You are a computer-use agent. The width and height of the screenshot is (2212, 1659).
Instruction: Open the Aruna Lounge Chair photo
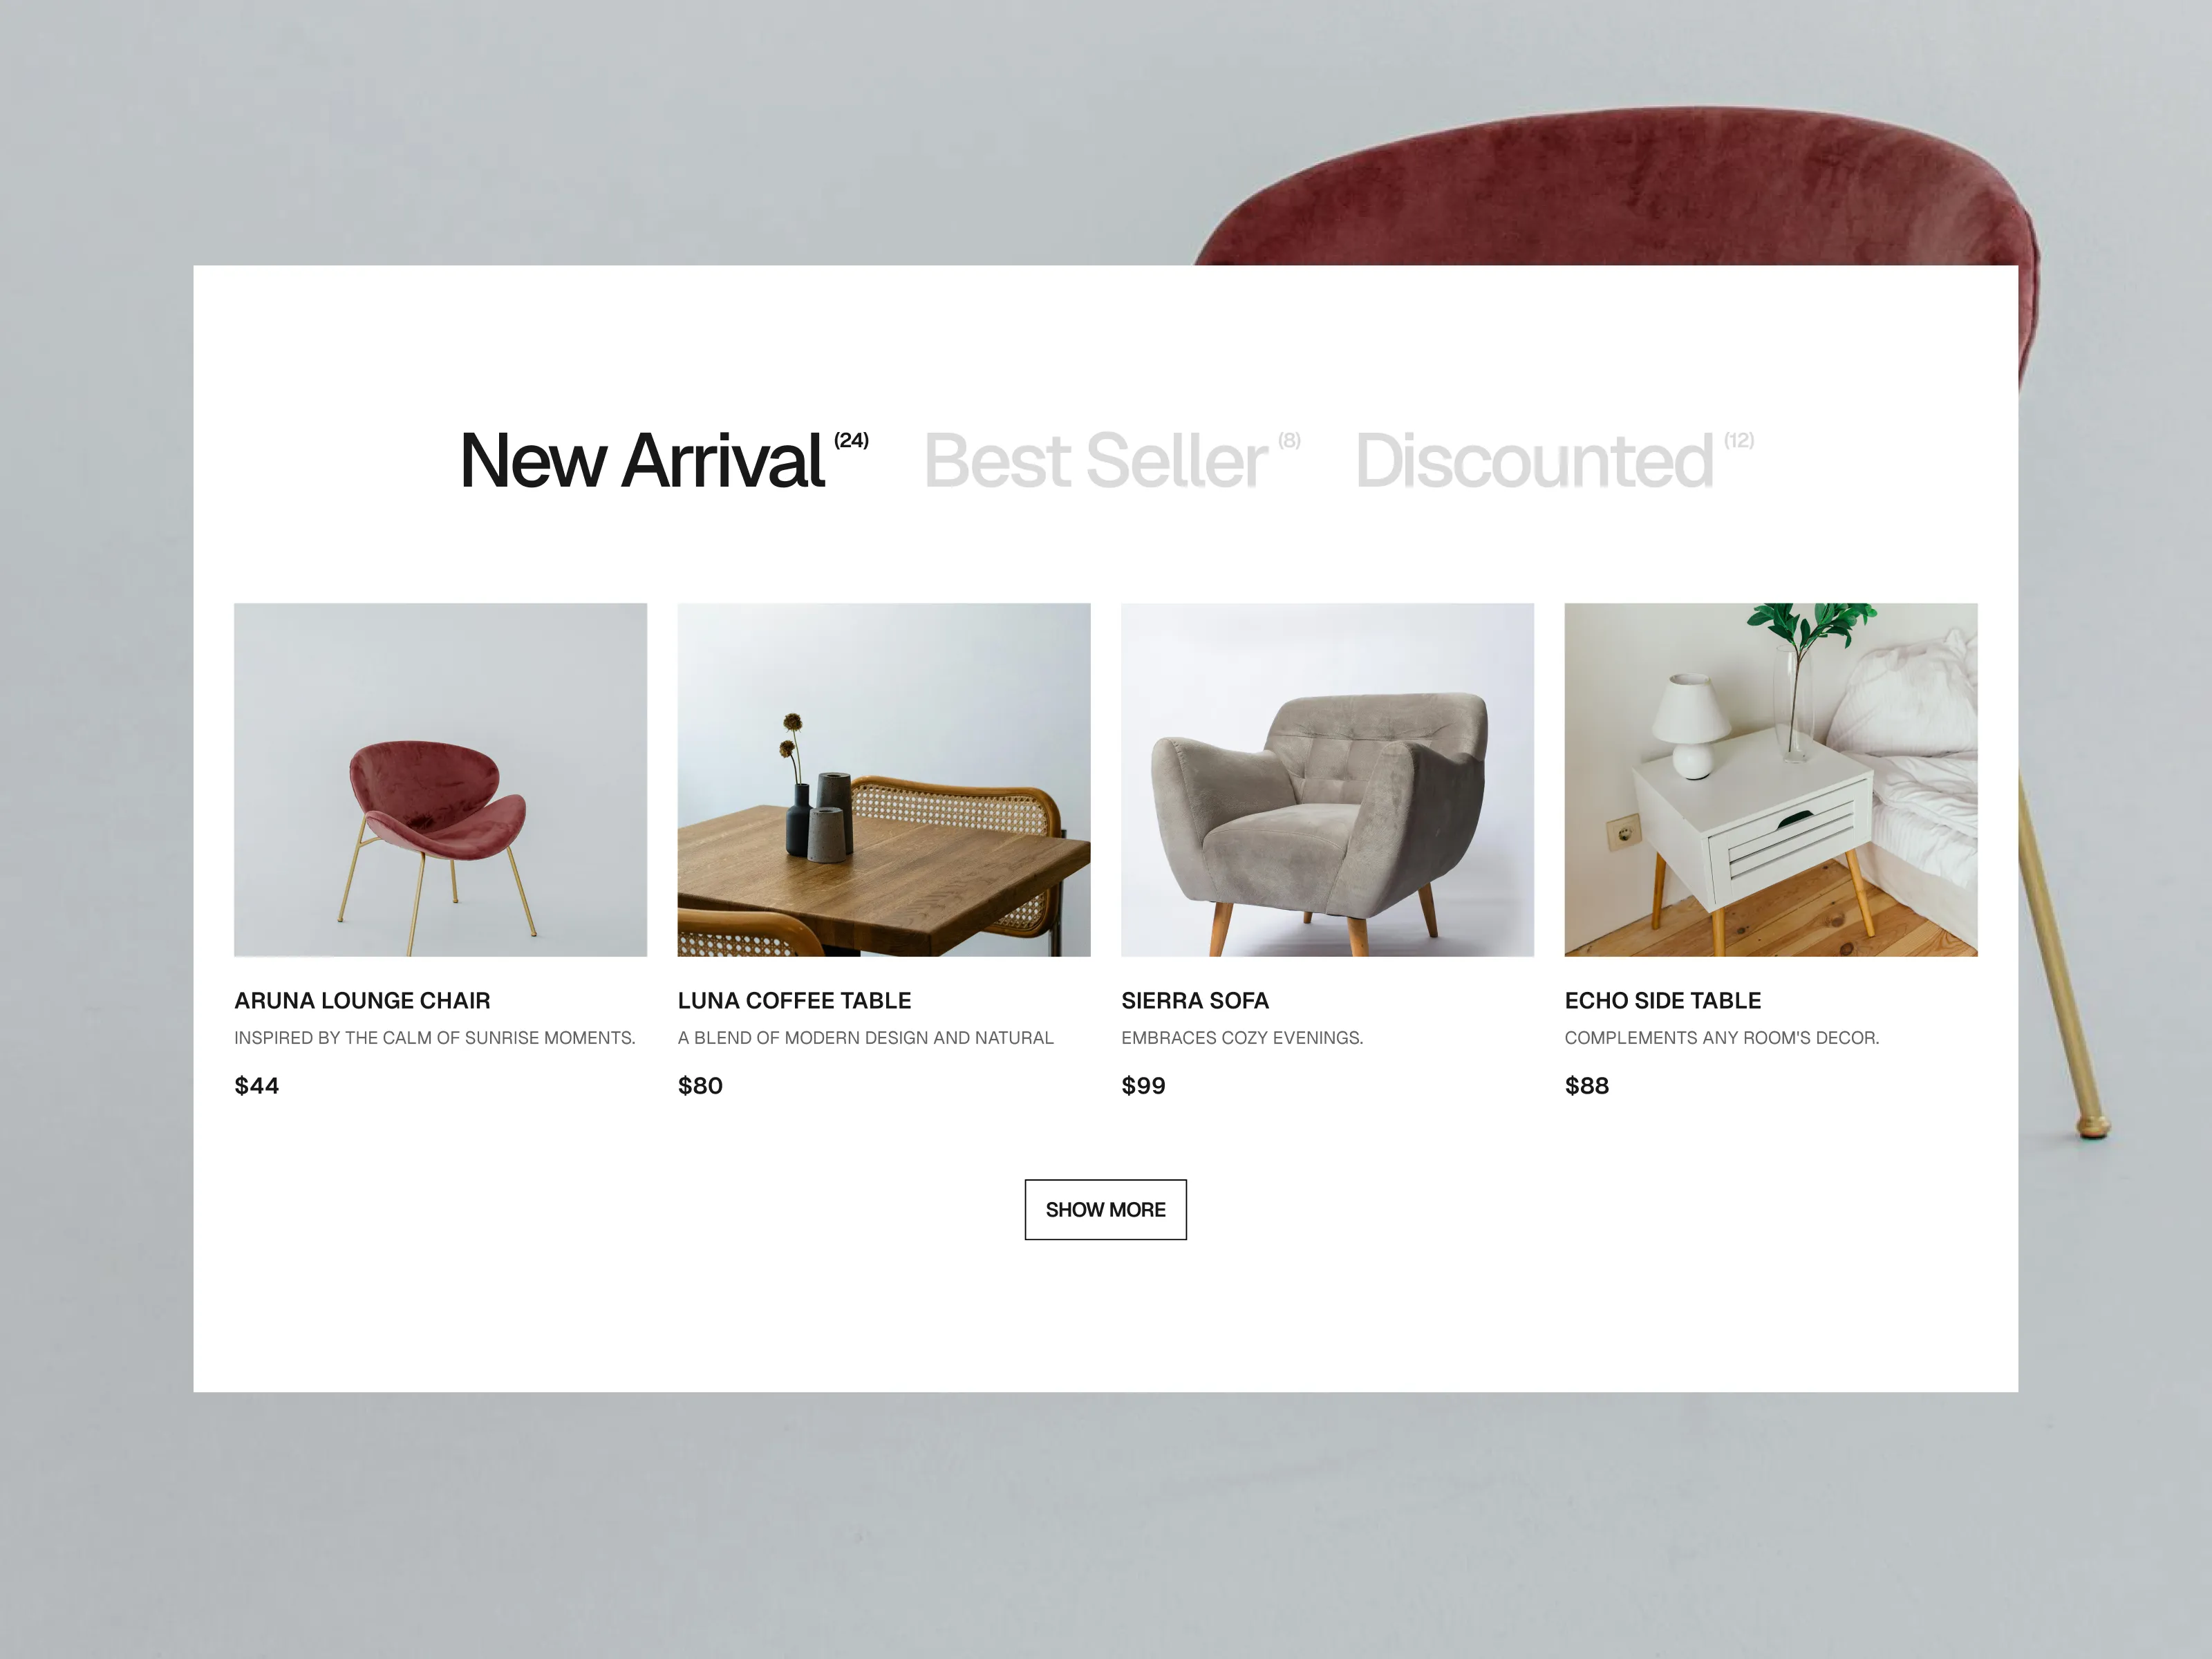click(440, 779)
